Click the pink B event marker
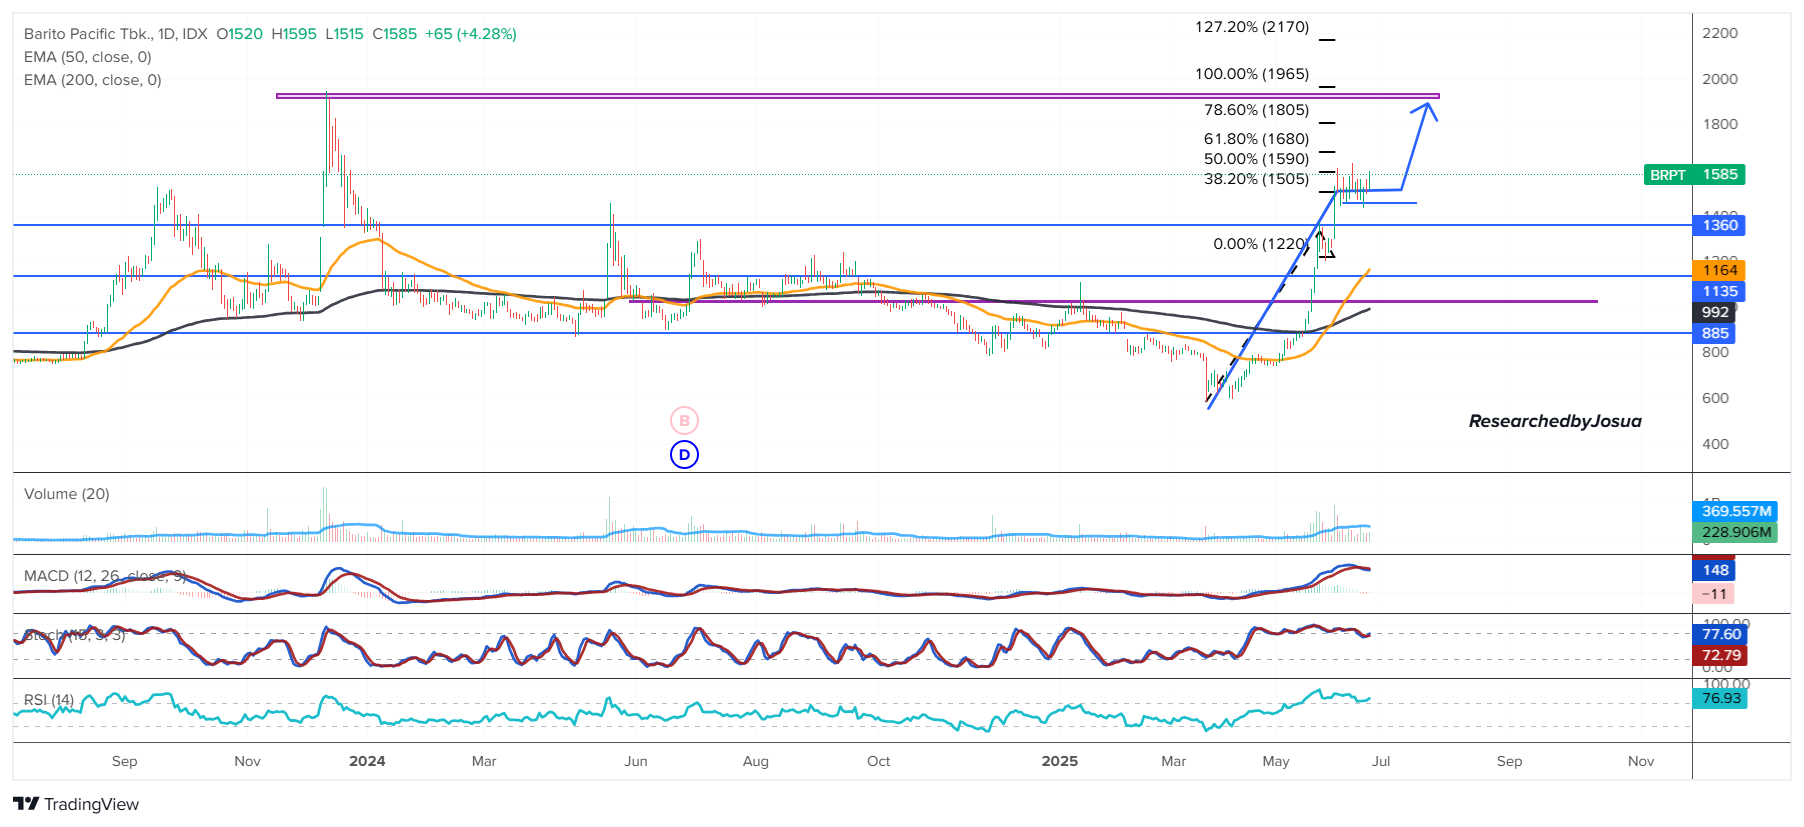Viewport: 1804px width, 827px height. point(684,421)
